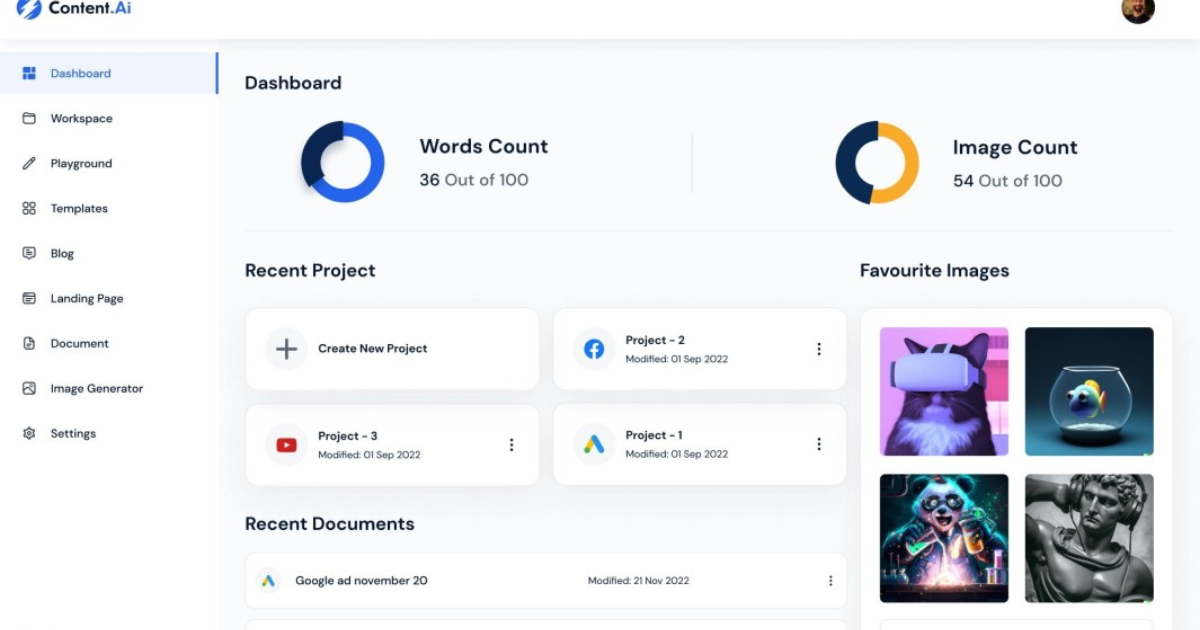This screenshot has height=630, width=1200.
Task: Click the '54 Out of 100' value
Action: tap(1008, 181)
